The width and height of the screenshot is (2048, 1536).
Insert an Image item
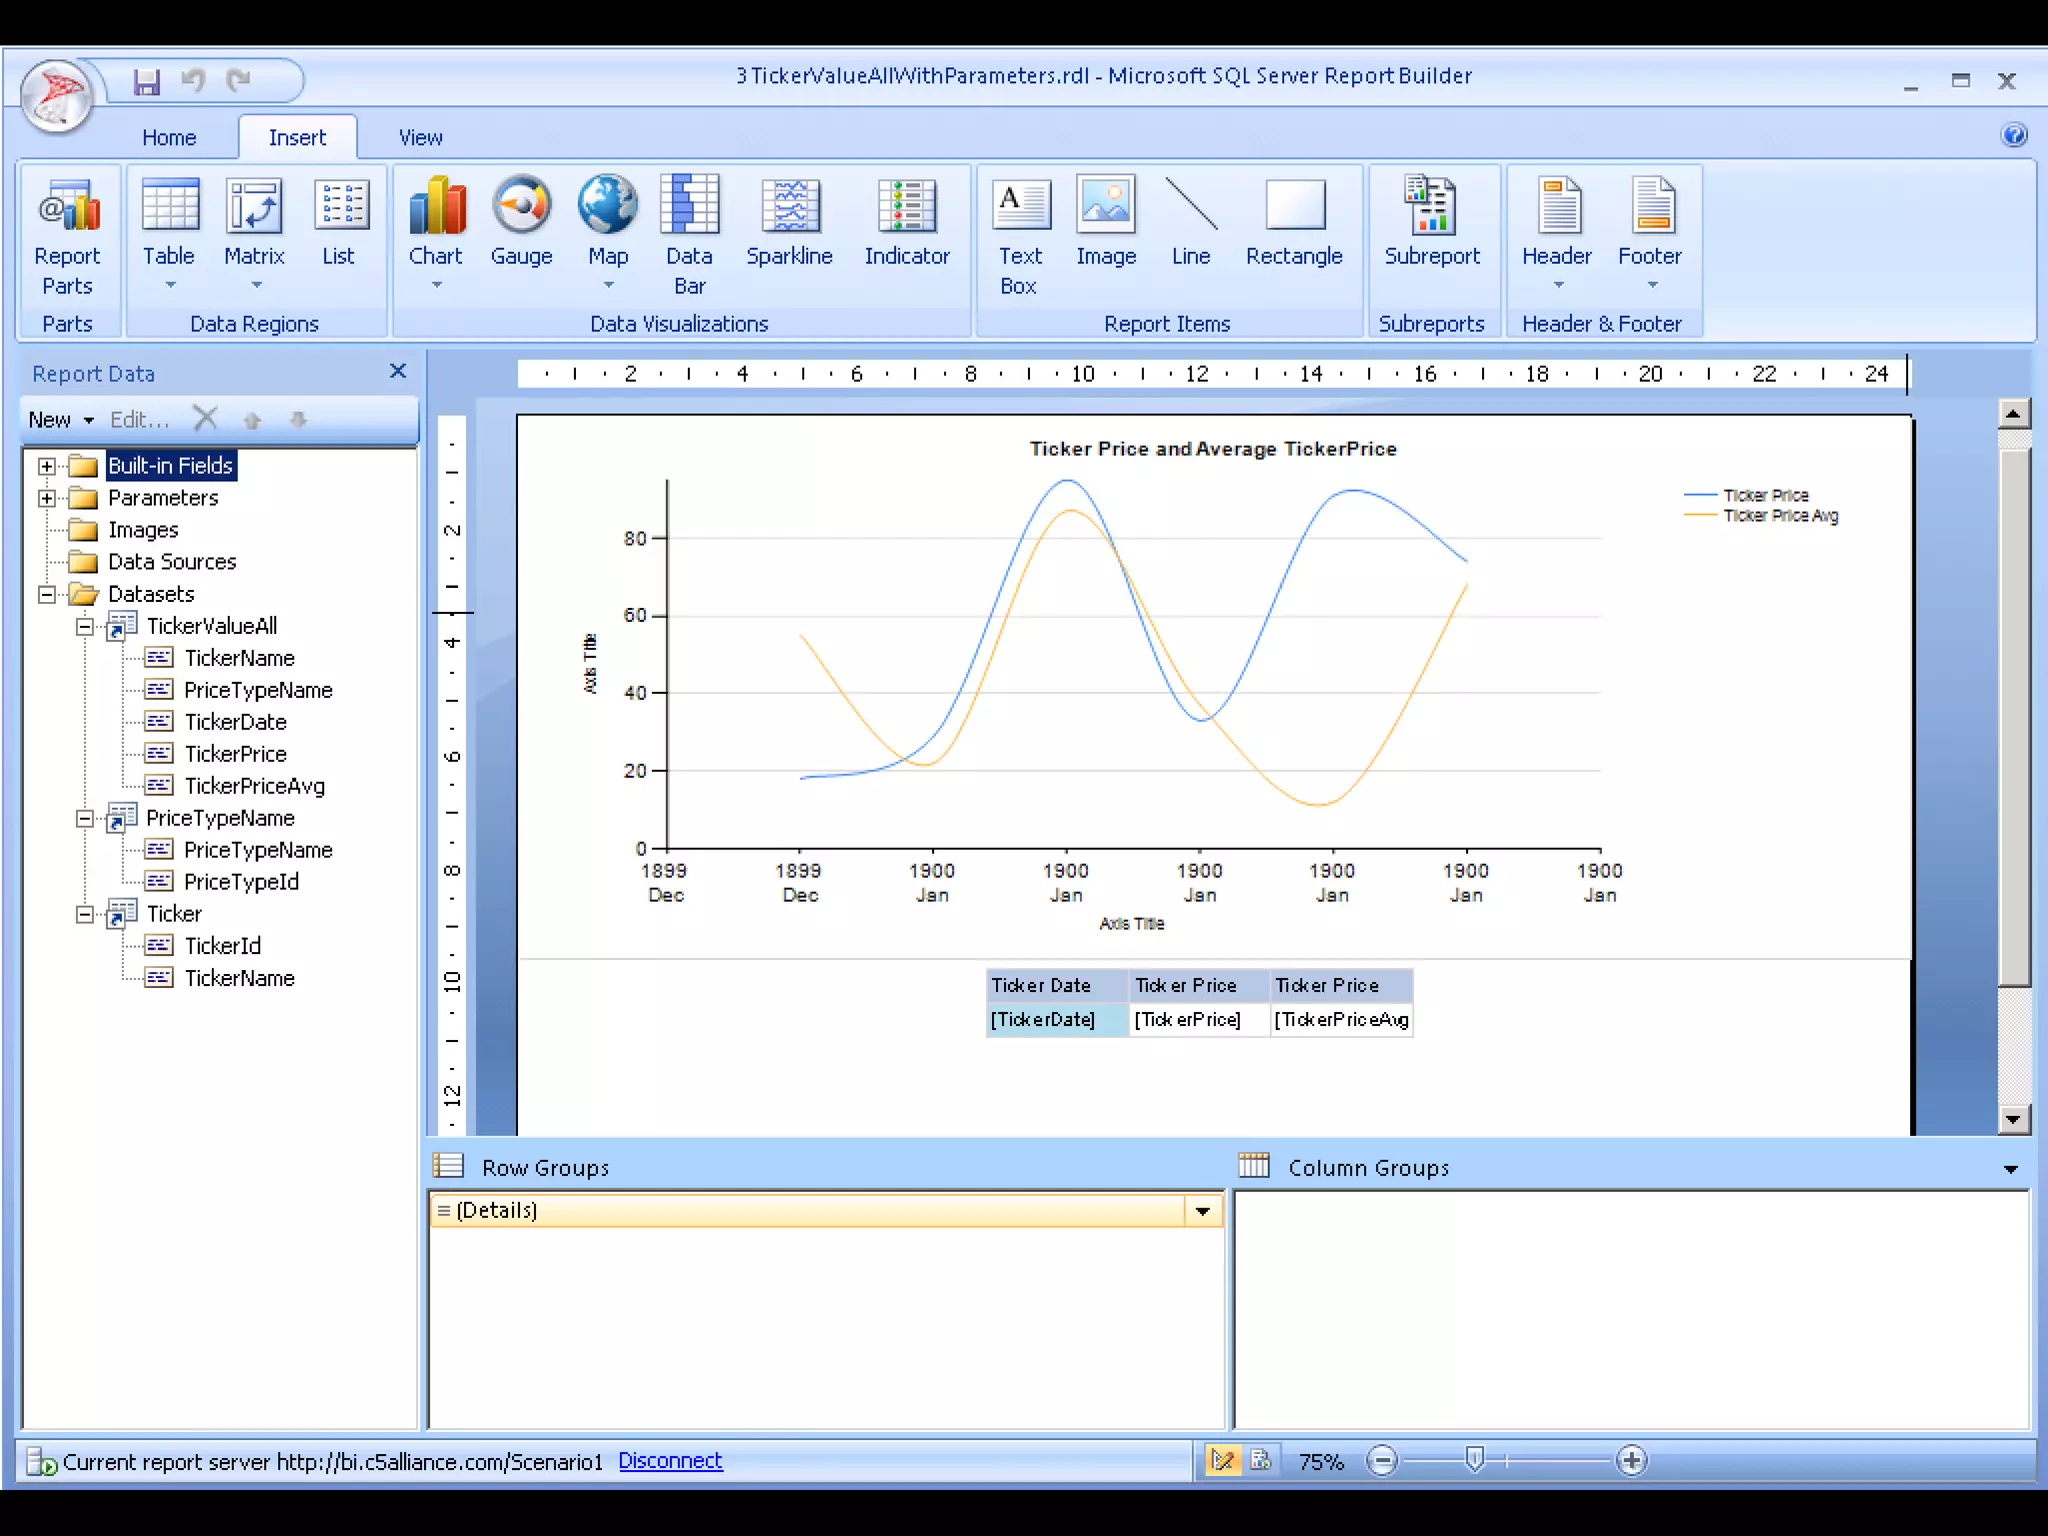(x=1105, y=225)
